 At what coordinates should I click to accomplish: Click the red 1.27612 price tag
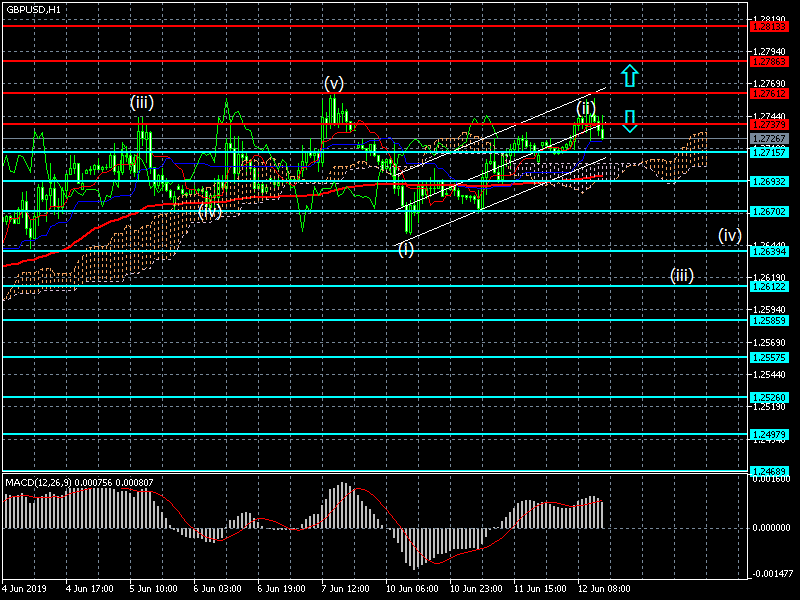768,93
